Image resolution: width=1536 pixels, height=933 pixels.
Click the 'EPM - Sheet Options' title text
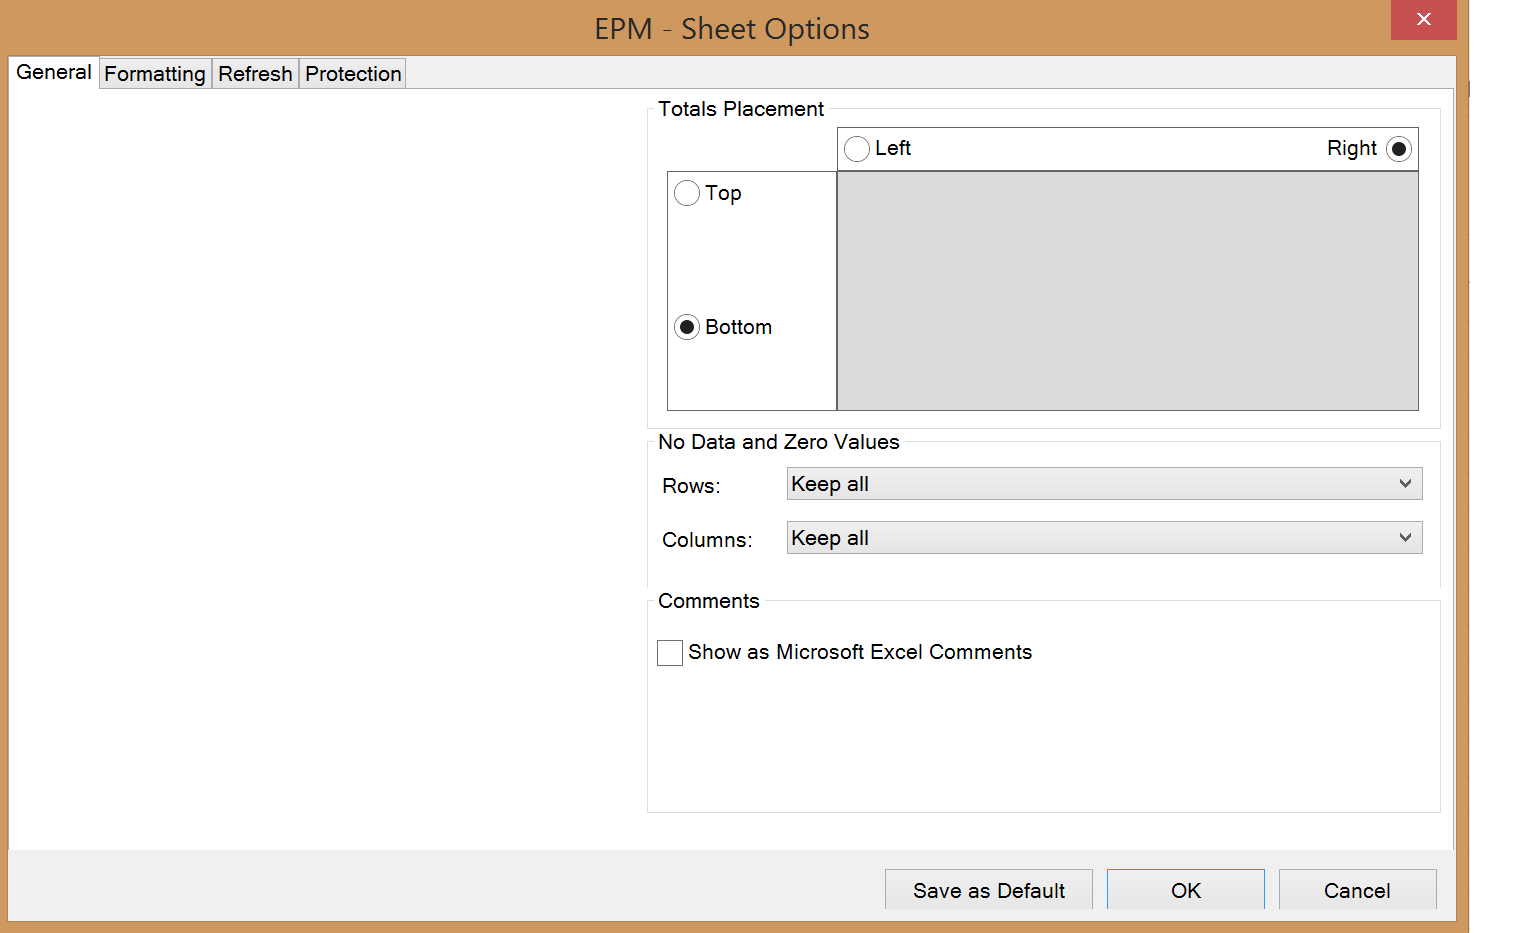(732, 29)
